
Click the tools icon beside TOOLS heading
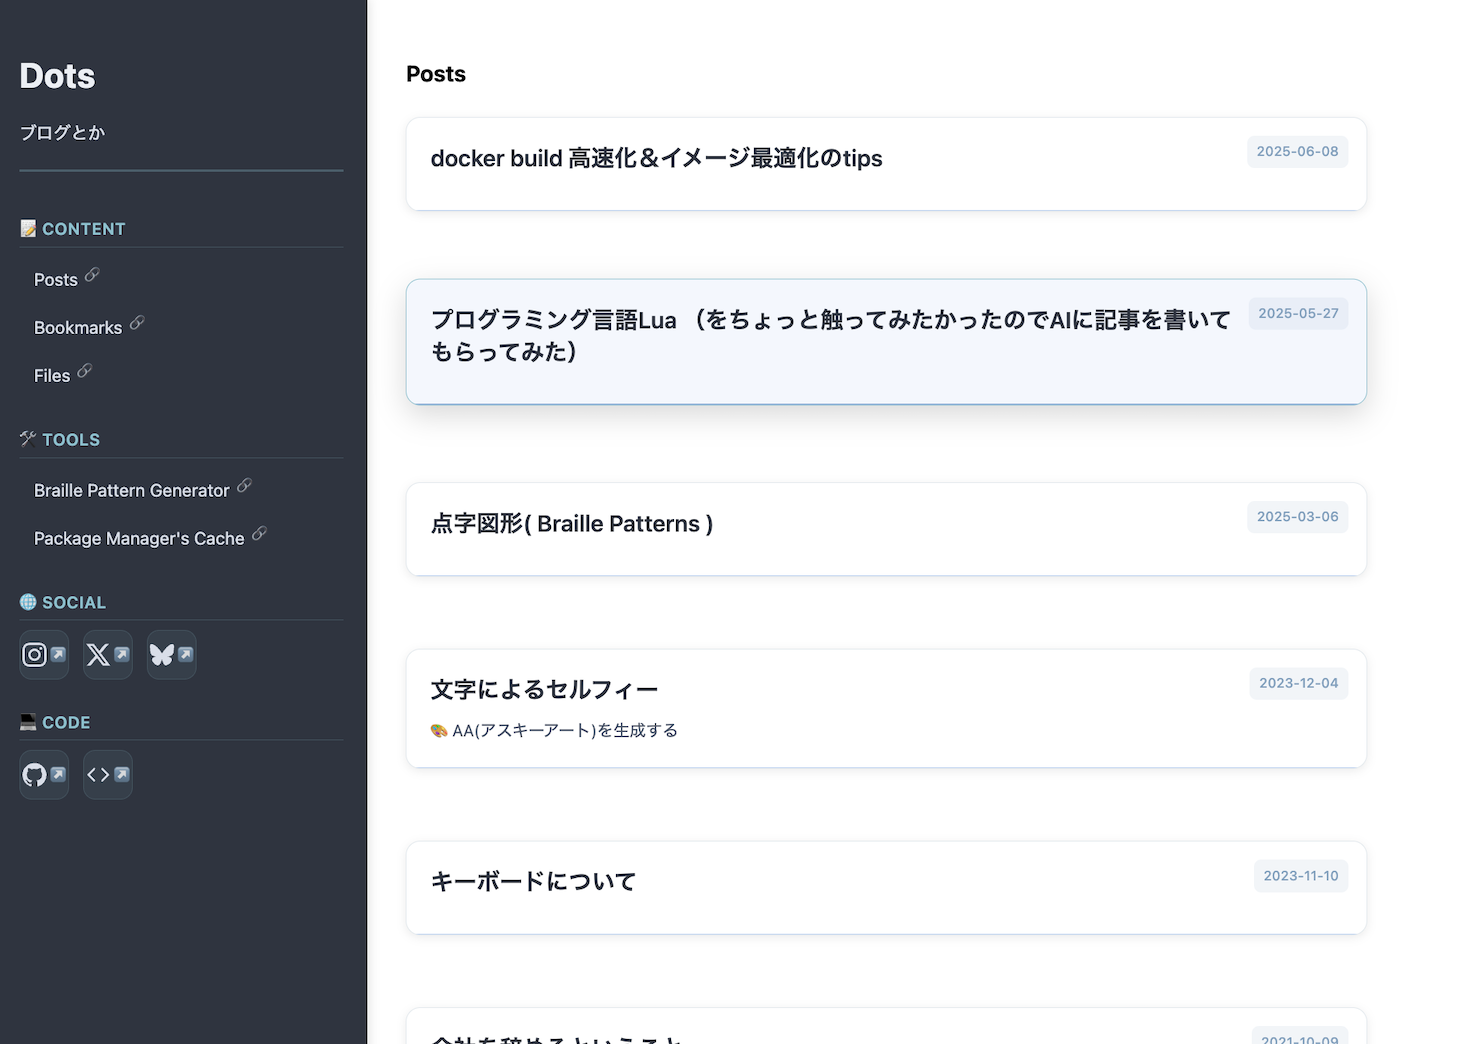[28, 439]
